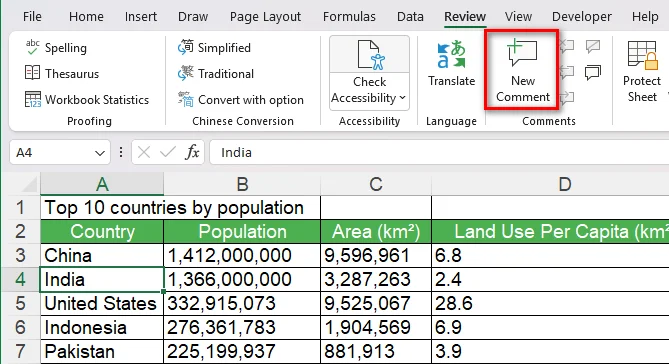This screenshot has height=364, width=669.
Task: Convert text to Traditional Chinese
Action: (x=216, y=73)
